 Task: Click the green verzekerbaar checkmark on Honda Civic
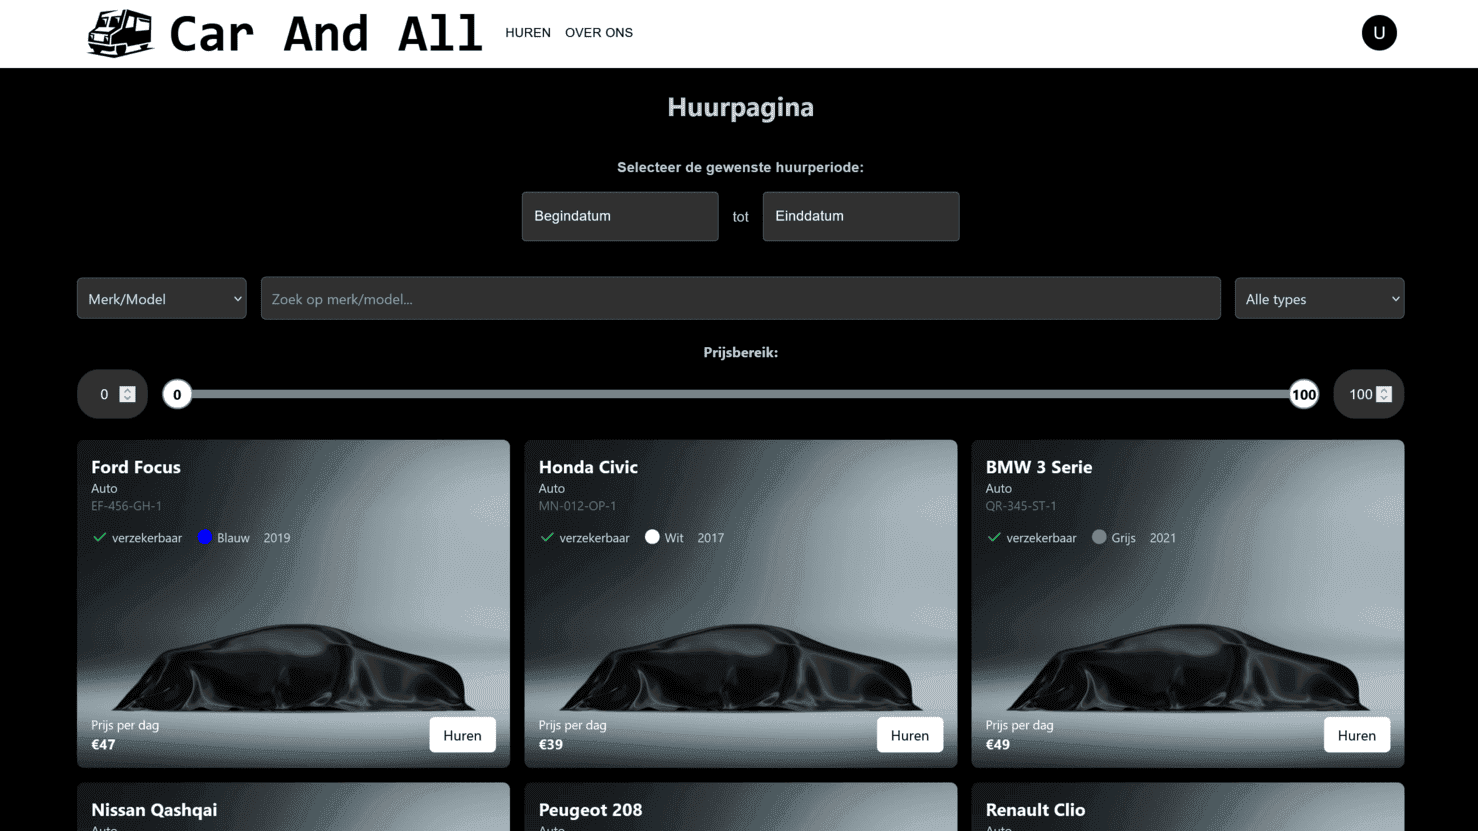[547, 537]
